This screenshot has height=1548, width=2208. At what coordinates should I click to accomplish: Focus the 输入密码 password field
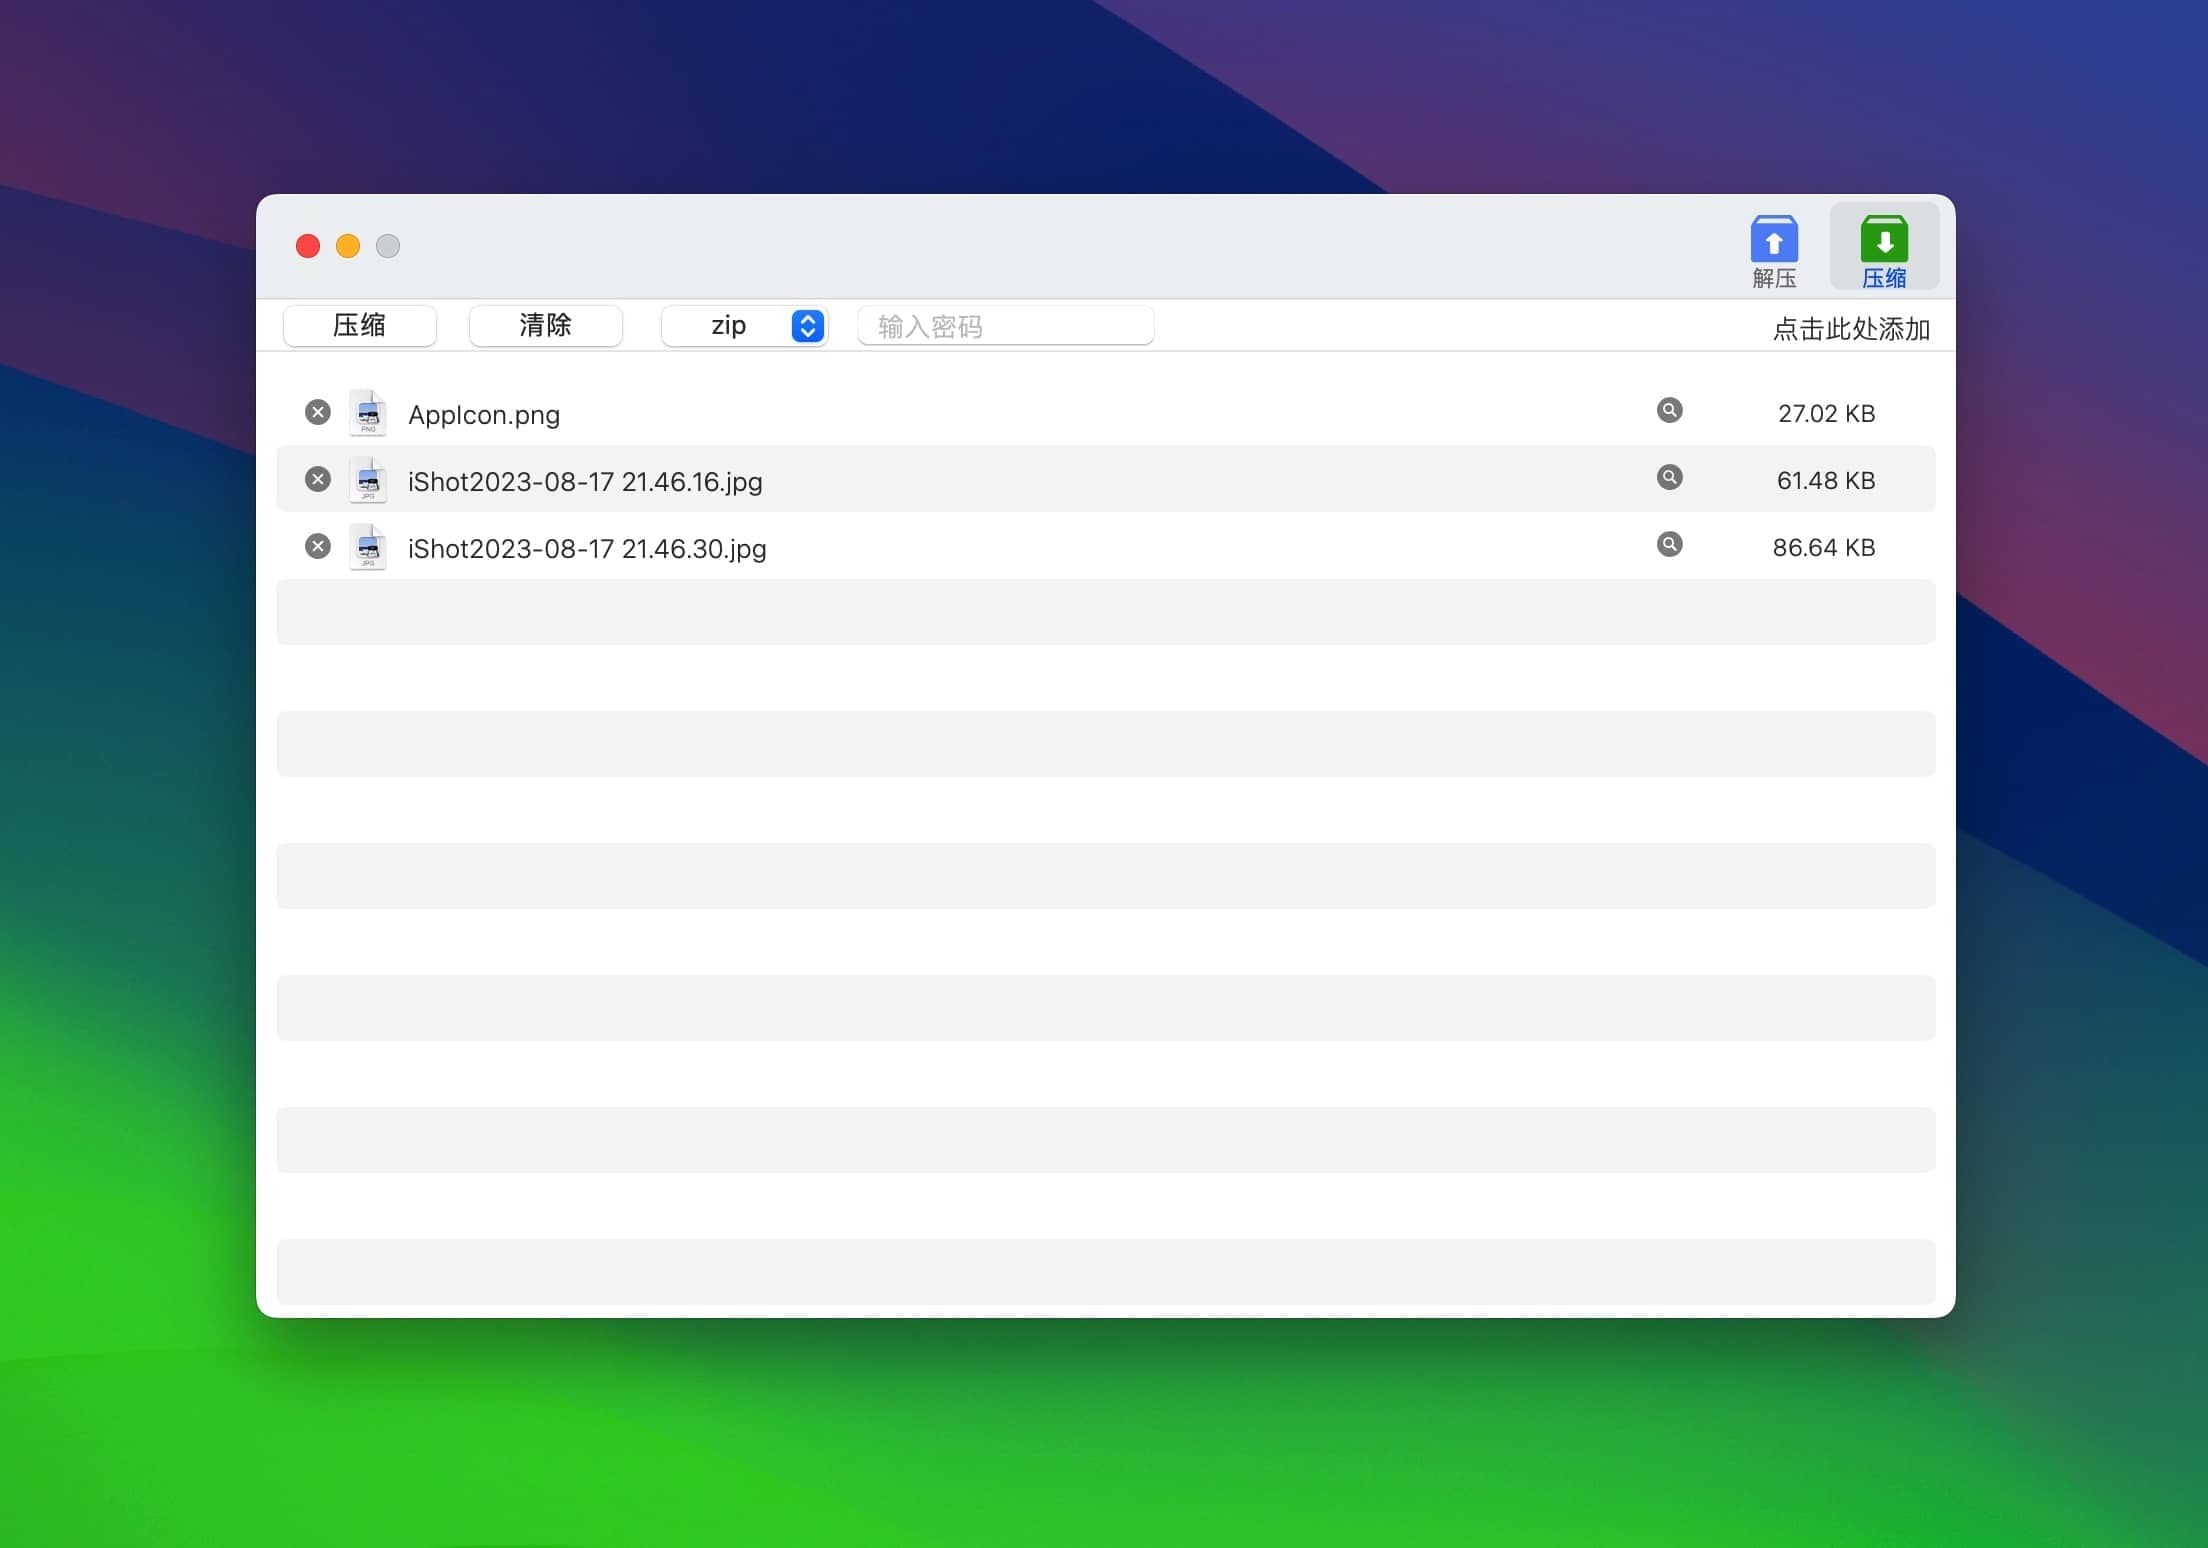[1005, 326]
